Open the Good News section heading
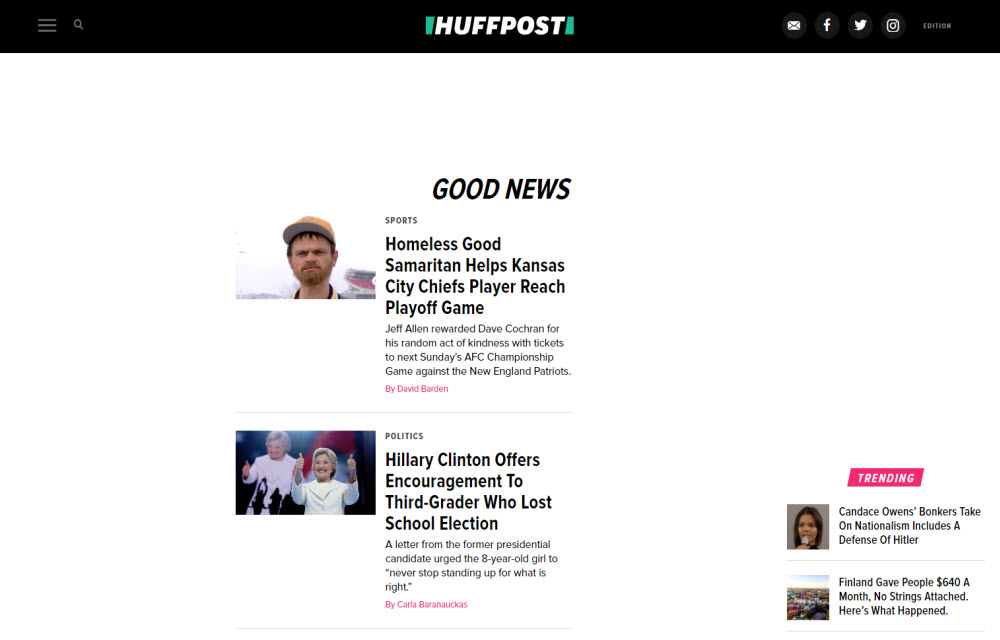This screenshot has height=640, width=1000. (x=501, y=189)
